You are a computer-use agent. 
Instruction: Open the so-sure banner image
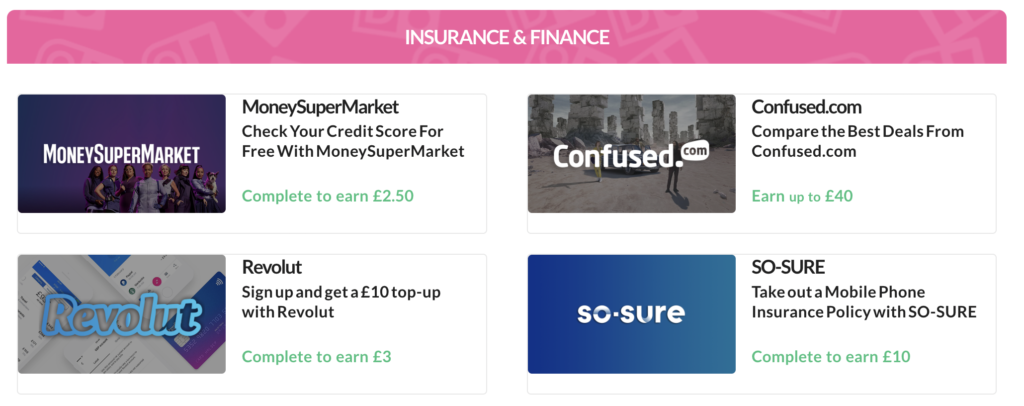(632, 314)
